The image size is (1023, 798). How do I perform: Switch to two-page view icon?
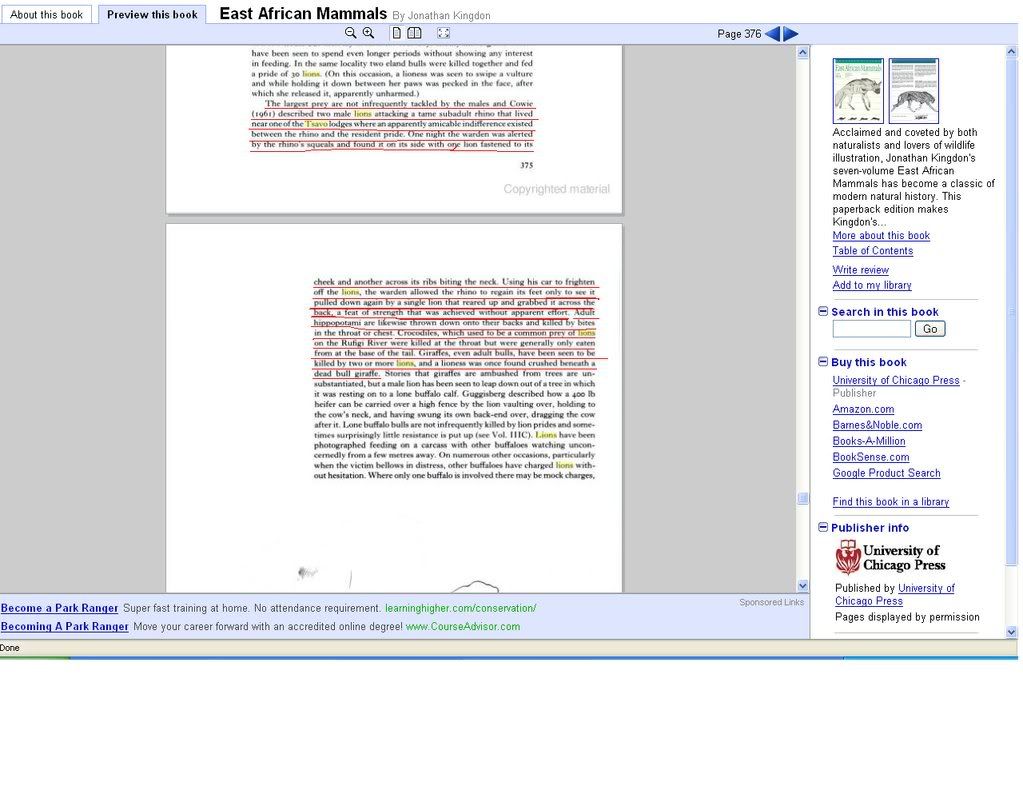[x=414, y=33]
